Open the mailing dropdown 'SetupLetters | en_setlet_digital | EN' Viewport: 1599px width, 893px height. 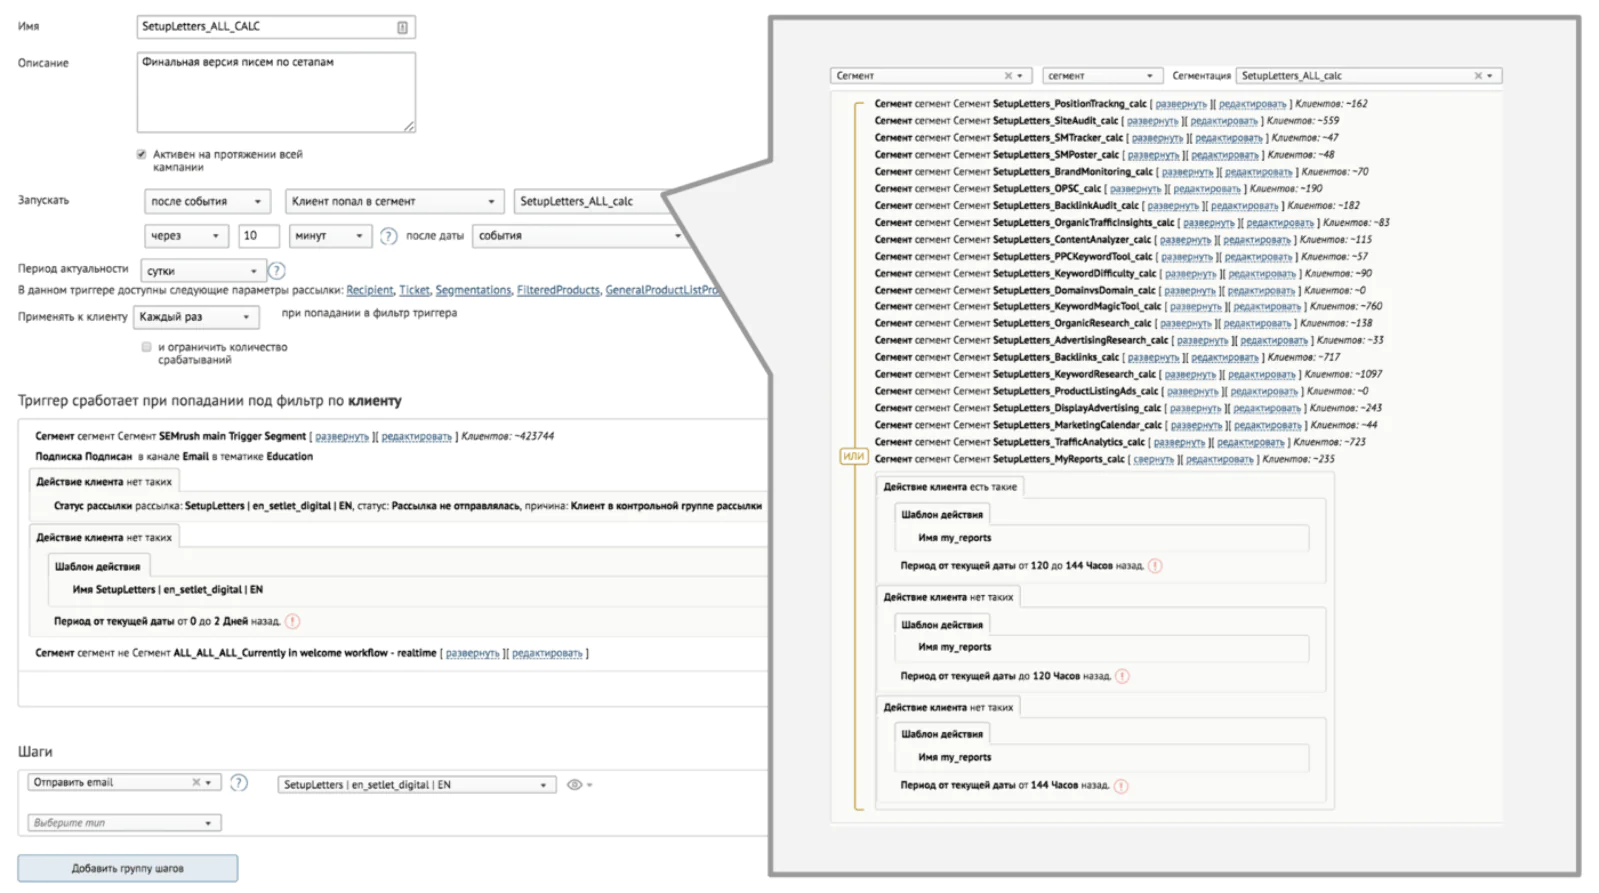tap(416, 785)
